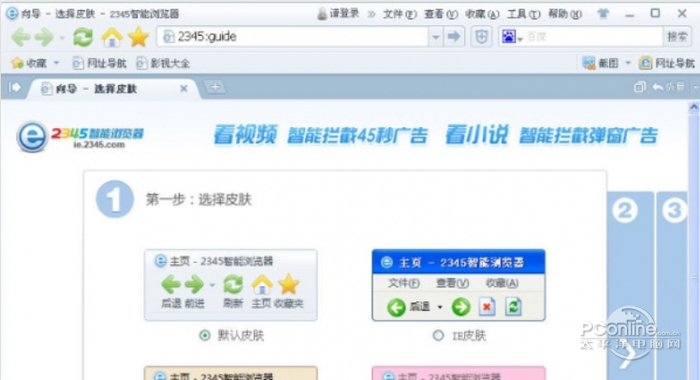
Task: Open the 影视大全 bookmark link
Action: tap(163, 63)
